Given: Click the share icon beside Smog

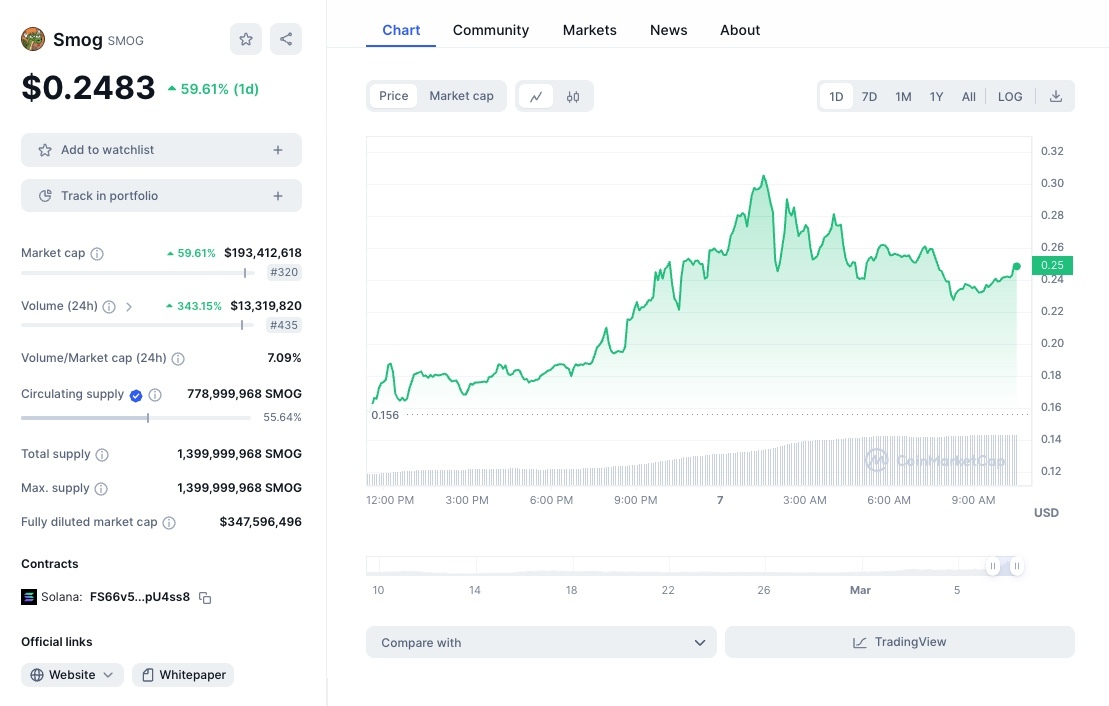Looking at the screenshot, I should tap(286, 39).
